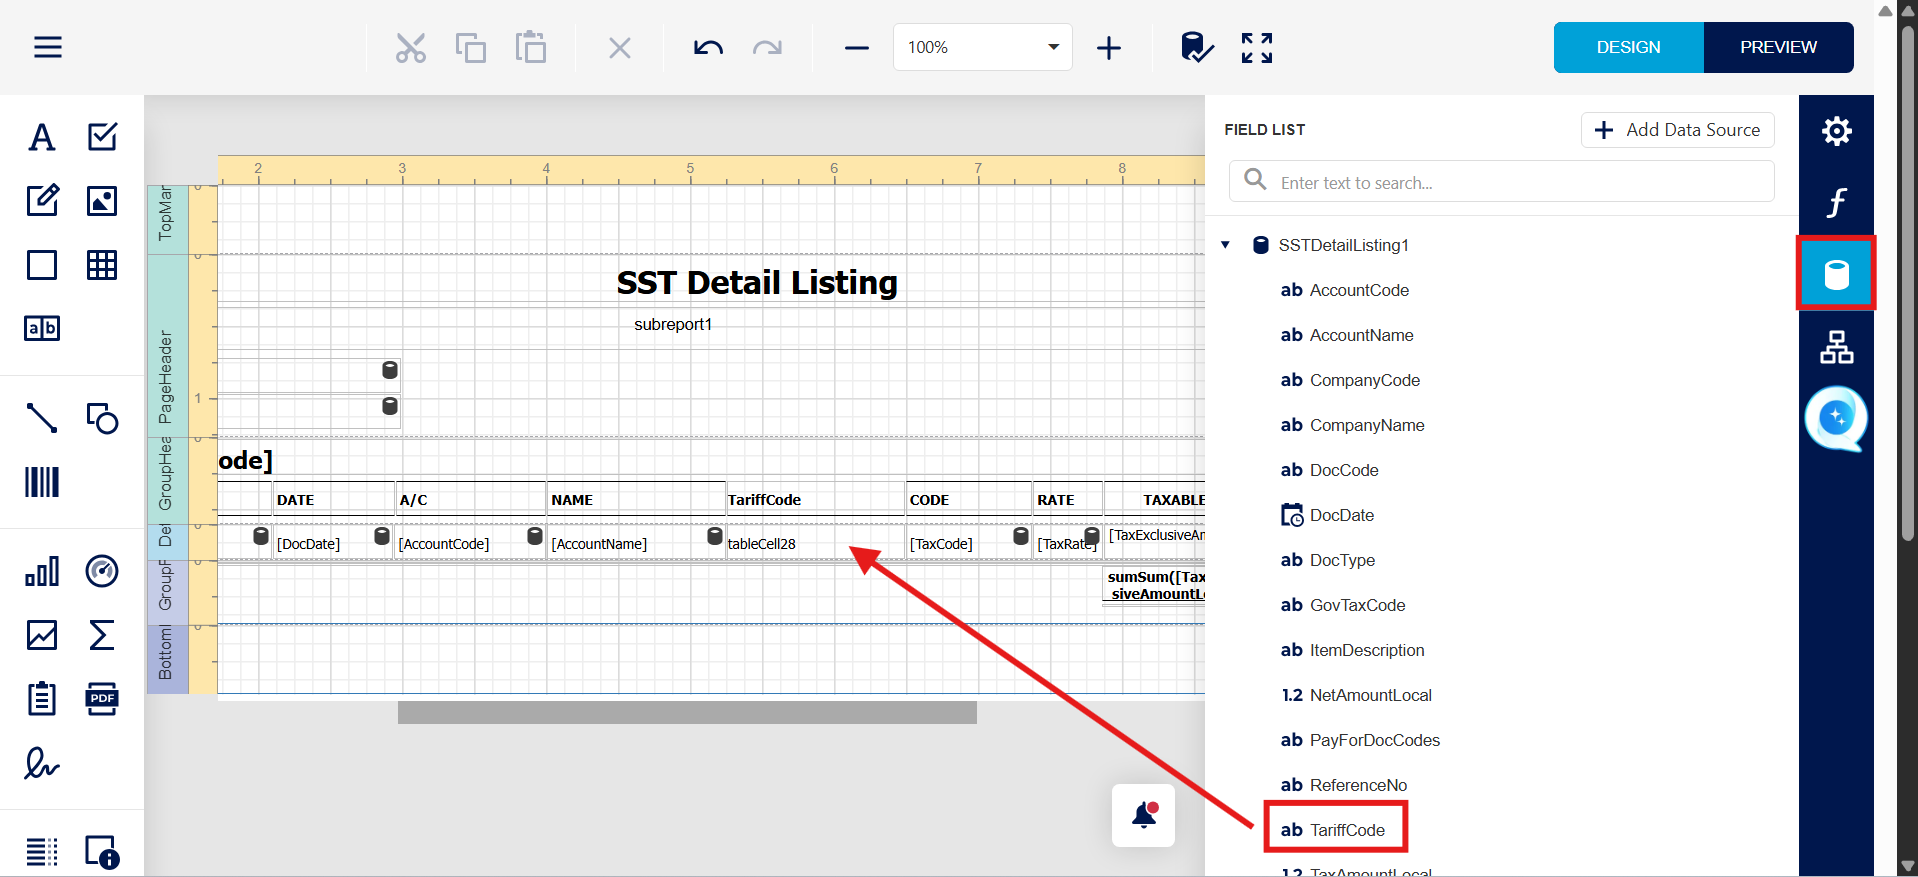Select the Label control tool
The width and height of the screenshot is (1918, 877).
[42, 137]
